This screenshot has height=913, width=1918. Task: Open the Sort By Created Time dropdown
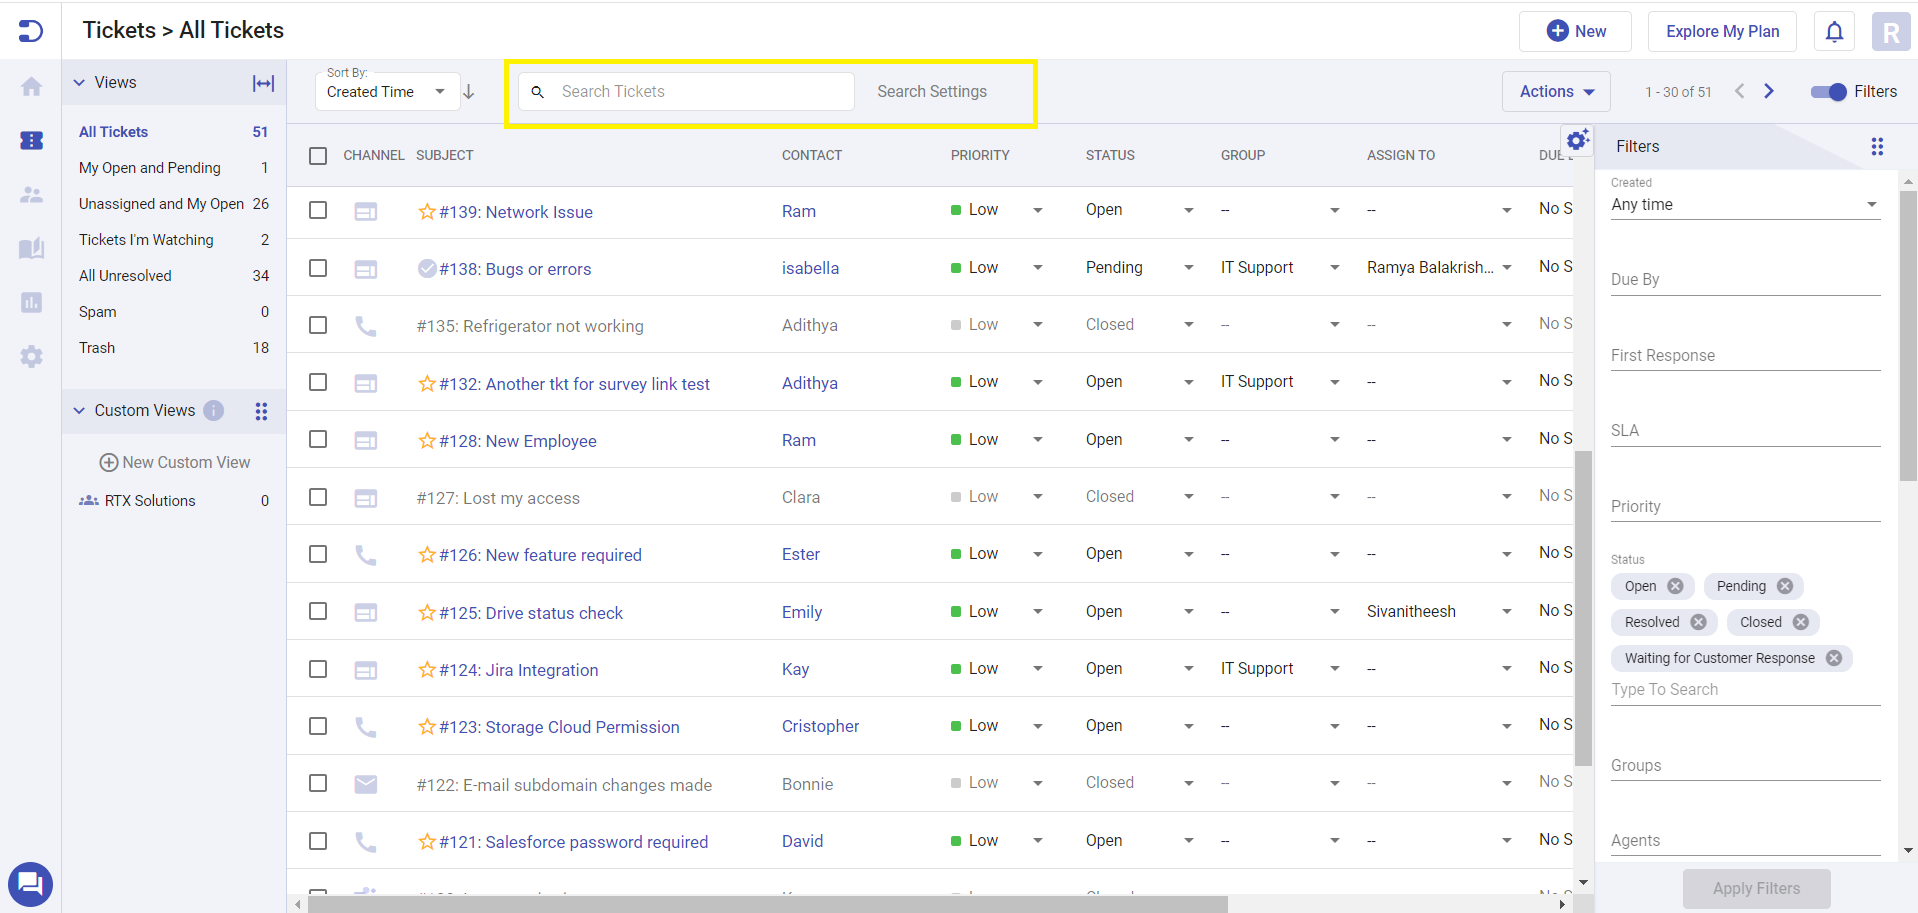(386, 91)
